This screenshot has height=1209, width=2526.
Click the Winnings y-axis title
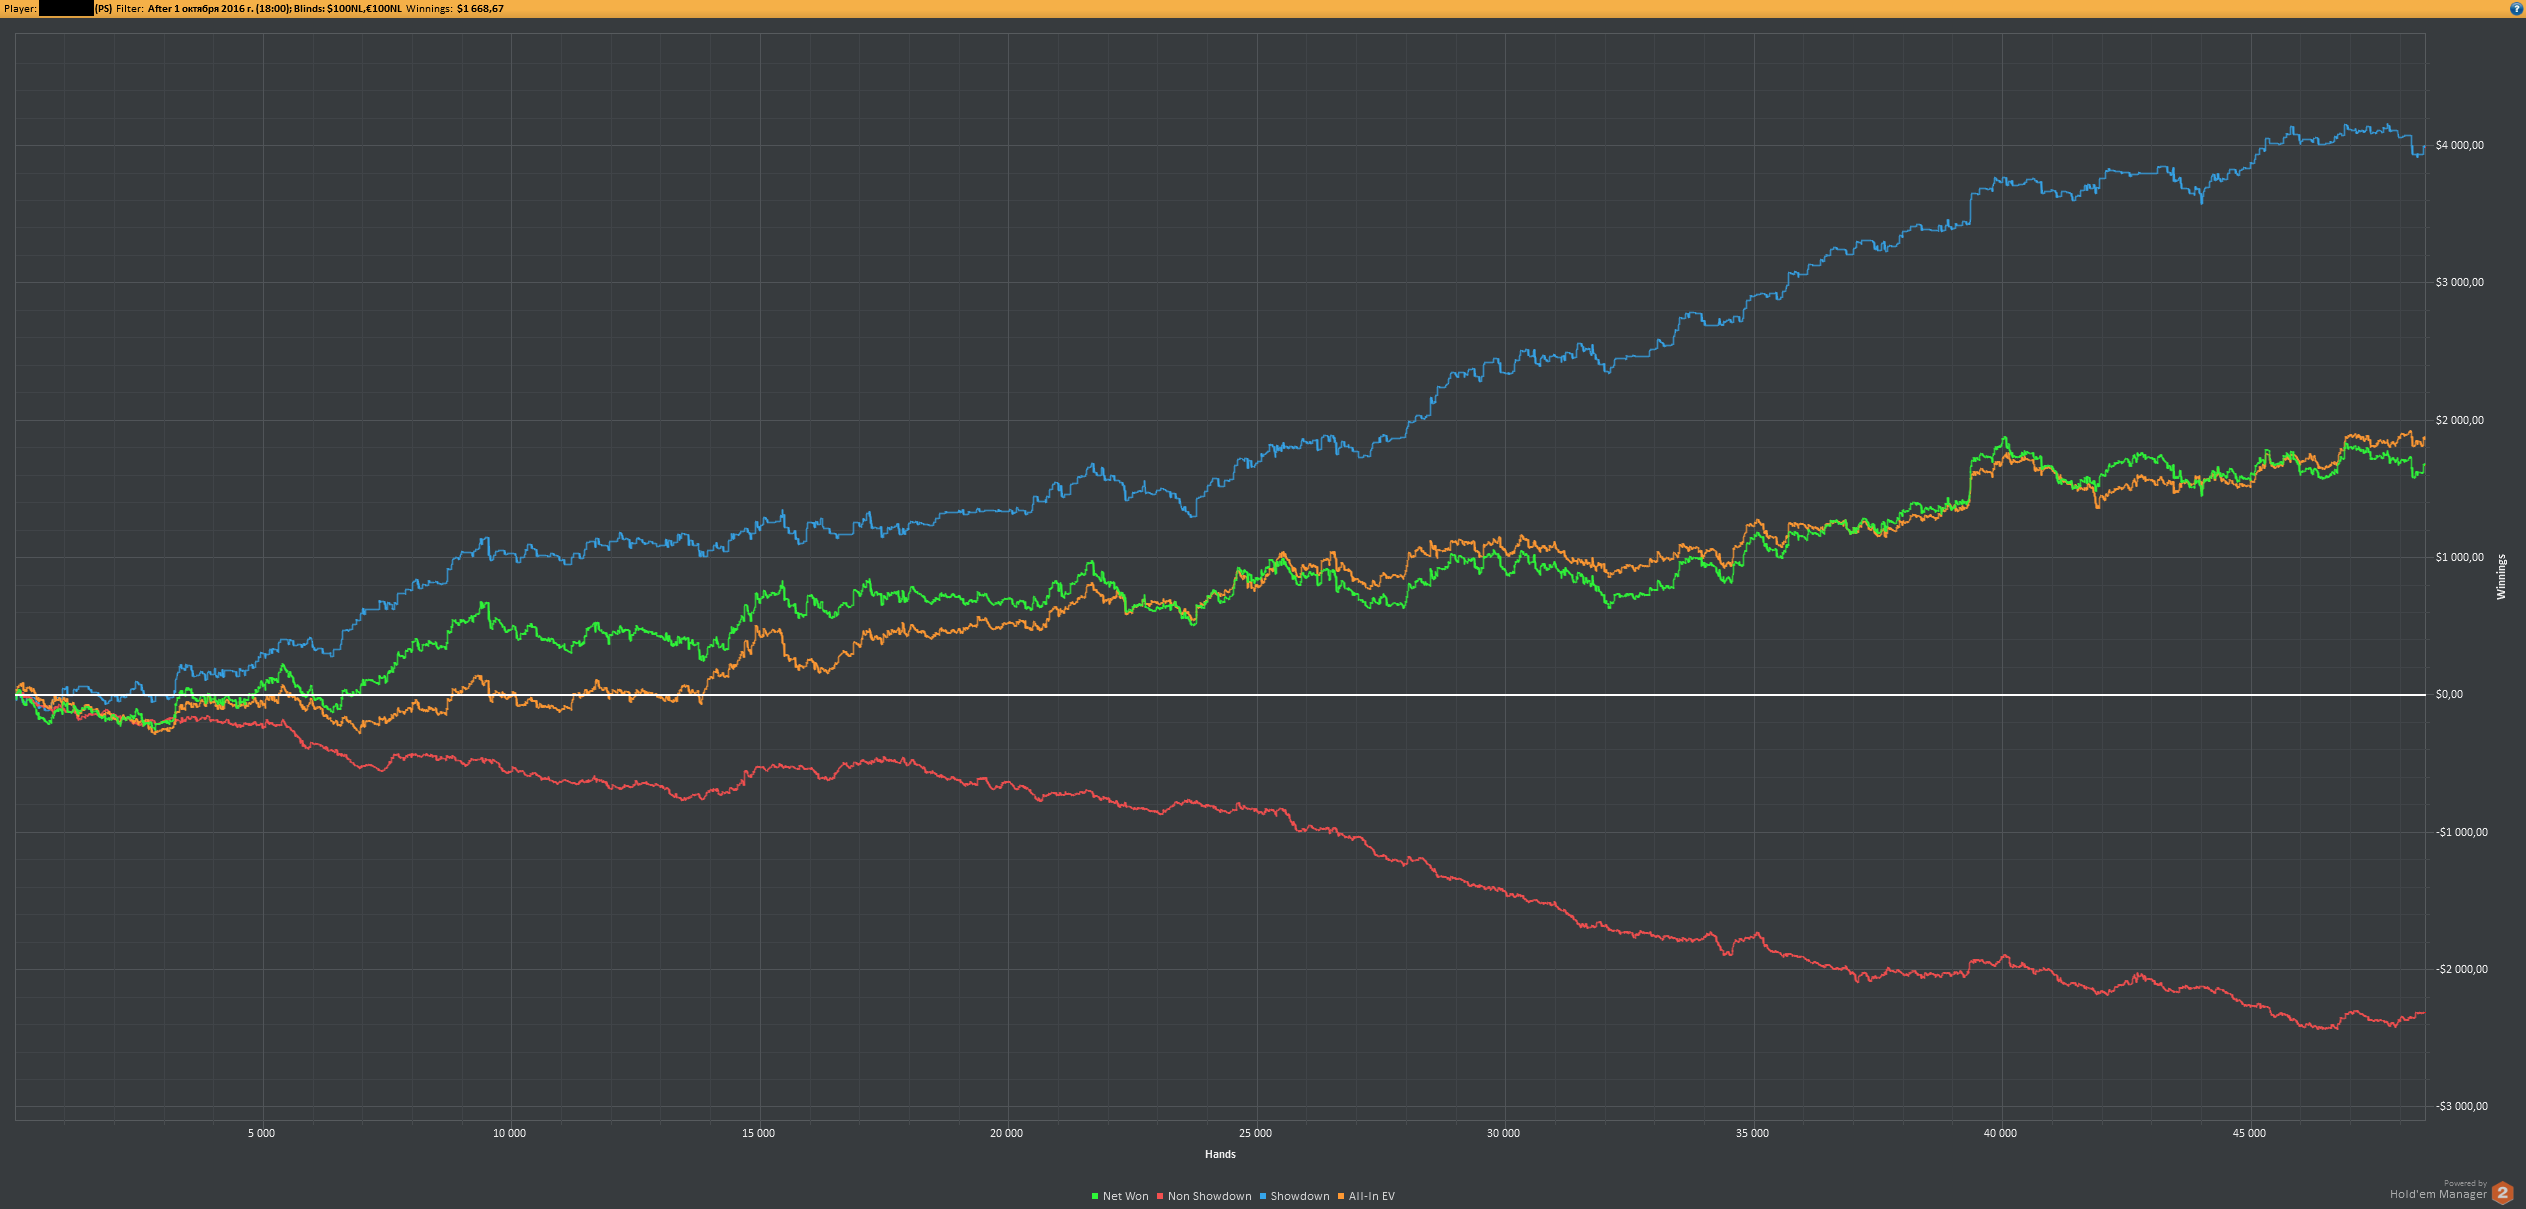(x=2501, y=577)
